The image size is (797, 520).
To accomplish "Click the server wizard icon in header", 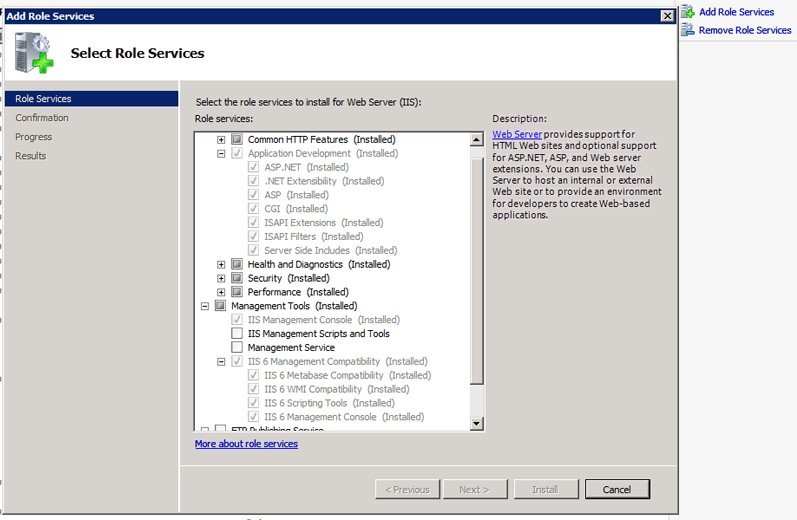I will click(x=34, y=53).
